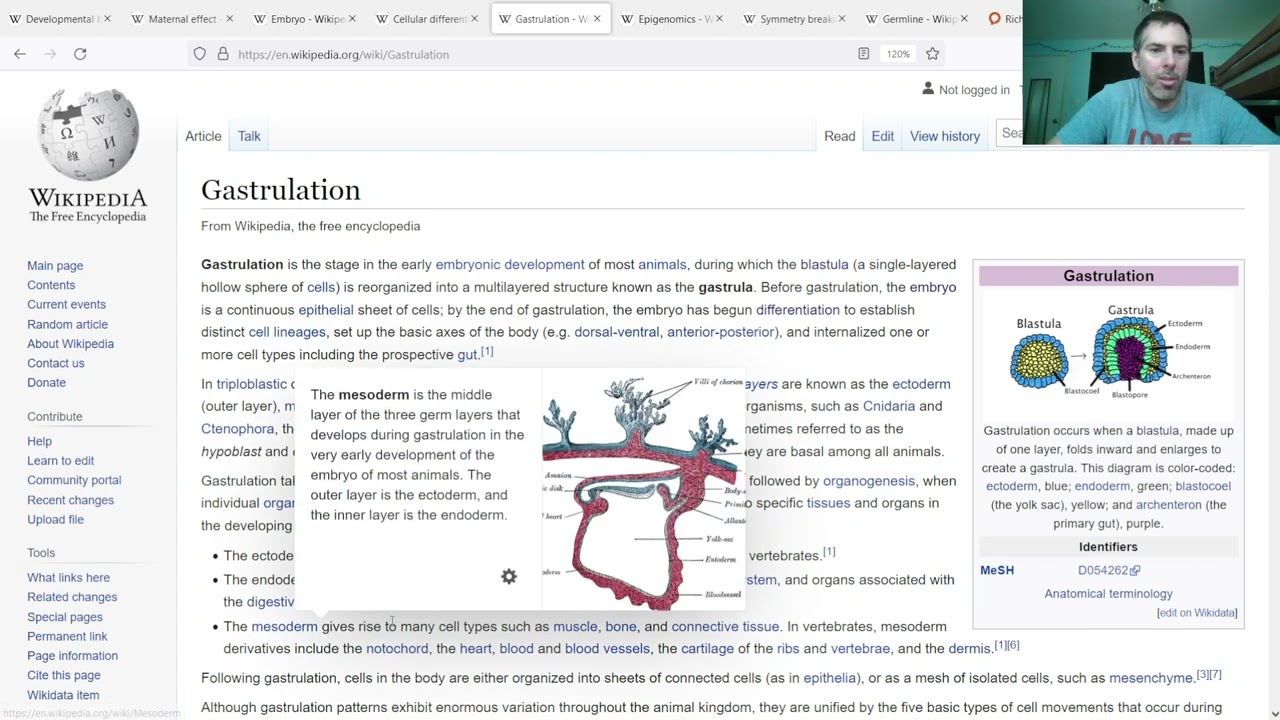Follow the mesoderm link in bullet list

(x=284, y=626)
